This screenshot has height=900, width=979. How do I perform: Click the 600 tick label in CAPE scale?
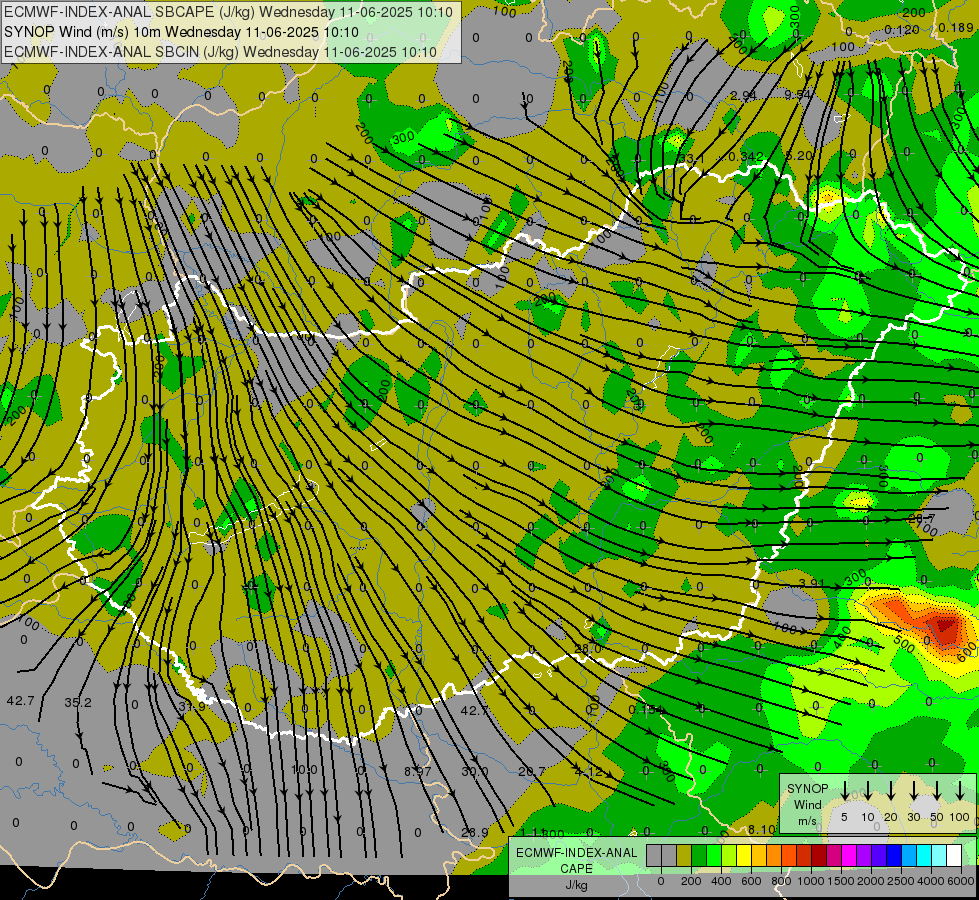pyautogui.click(x=751, y=881)
